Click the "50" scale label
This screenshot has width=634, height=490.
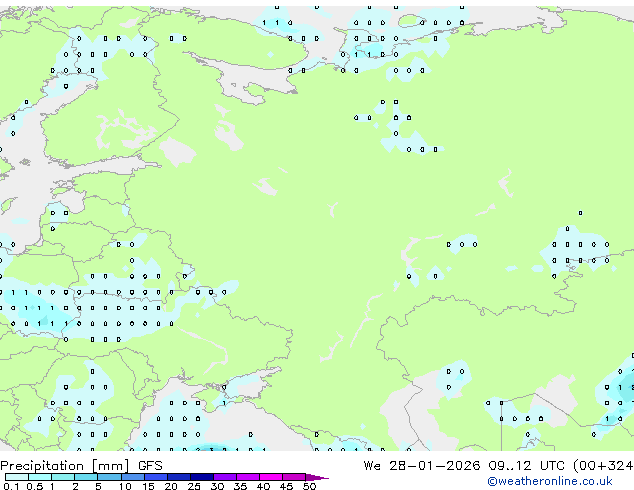point(309,486)
